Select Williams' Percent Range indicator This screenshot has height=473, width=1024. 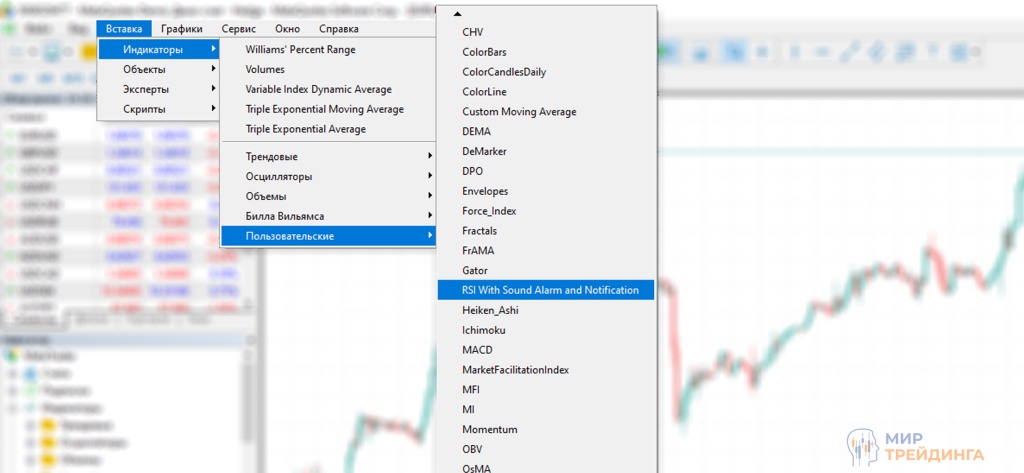pyautogui.click(x=300, y=49)
